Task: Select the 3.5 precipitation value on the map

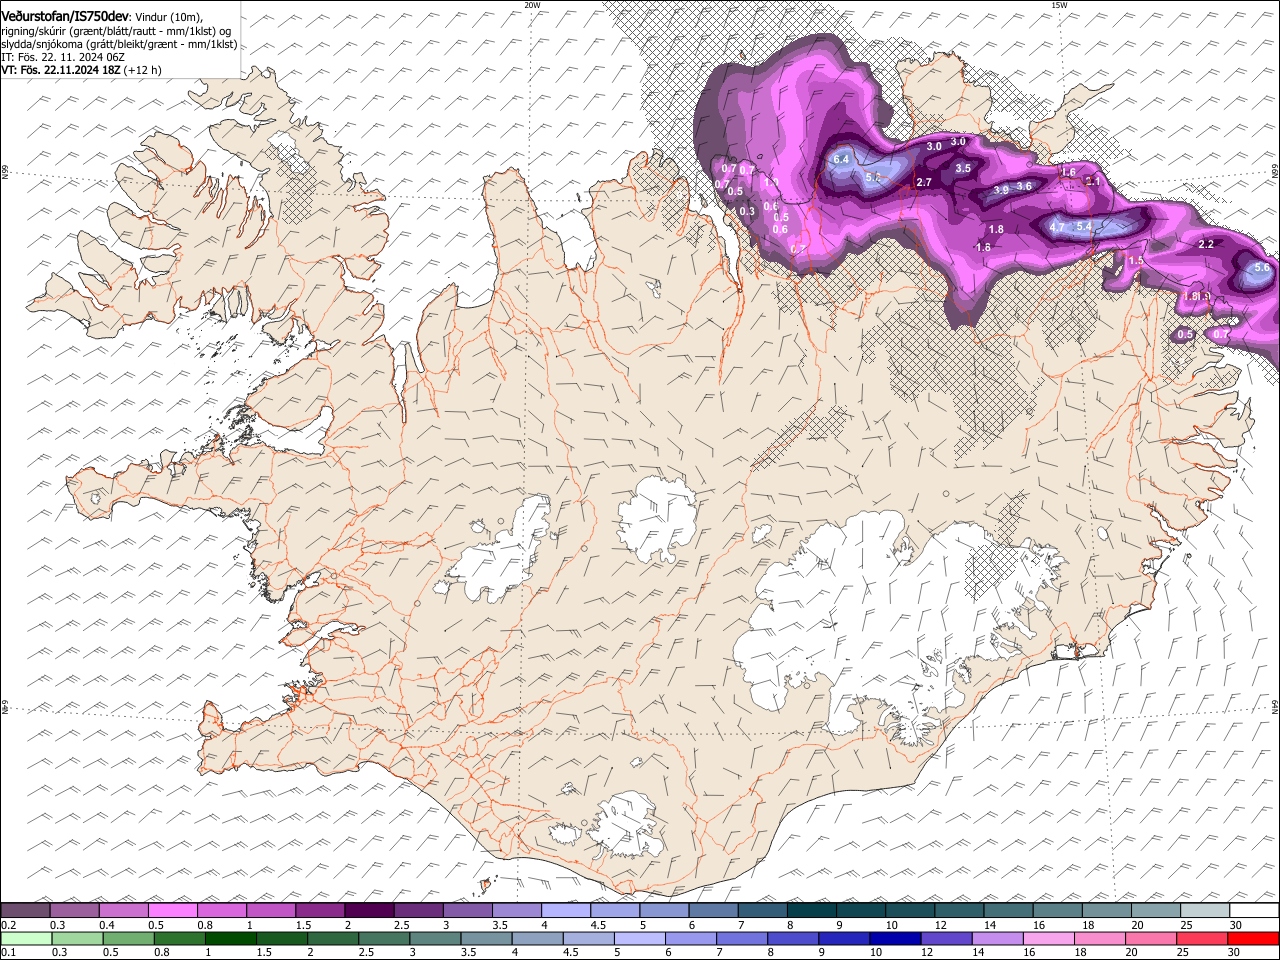Action: (x=963, y=168)
